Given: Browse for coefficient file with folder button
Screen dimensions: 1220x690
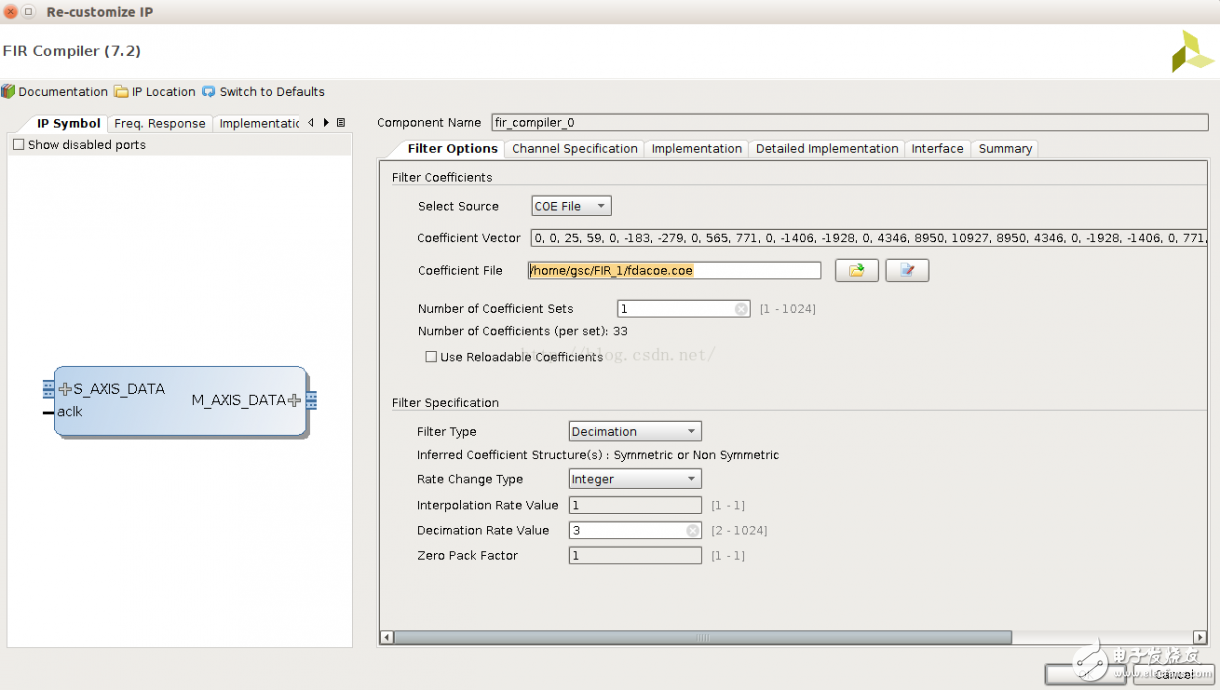Looking at the screenshot, I should [x=856, y=270].
